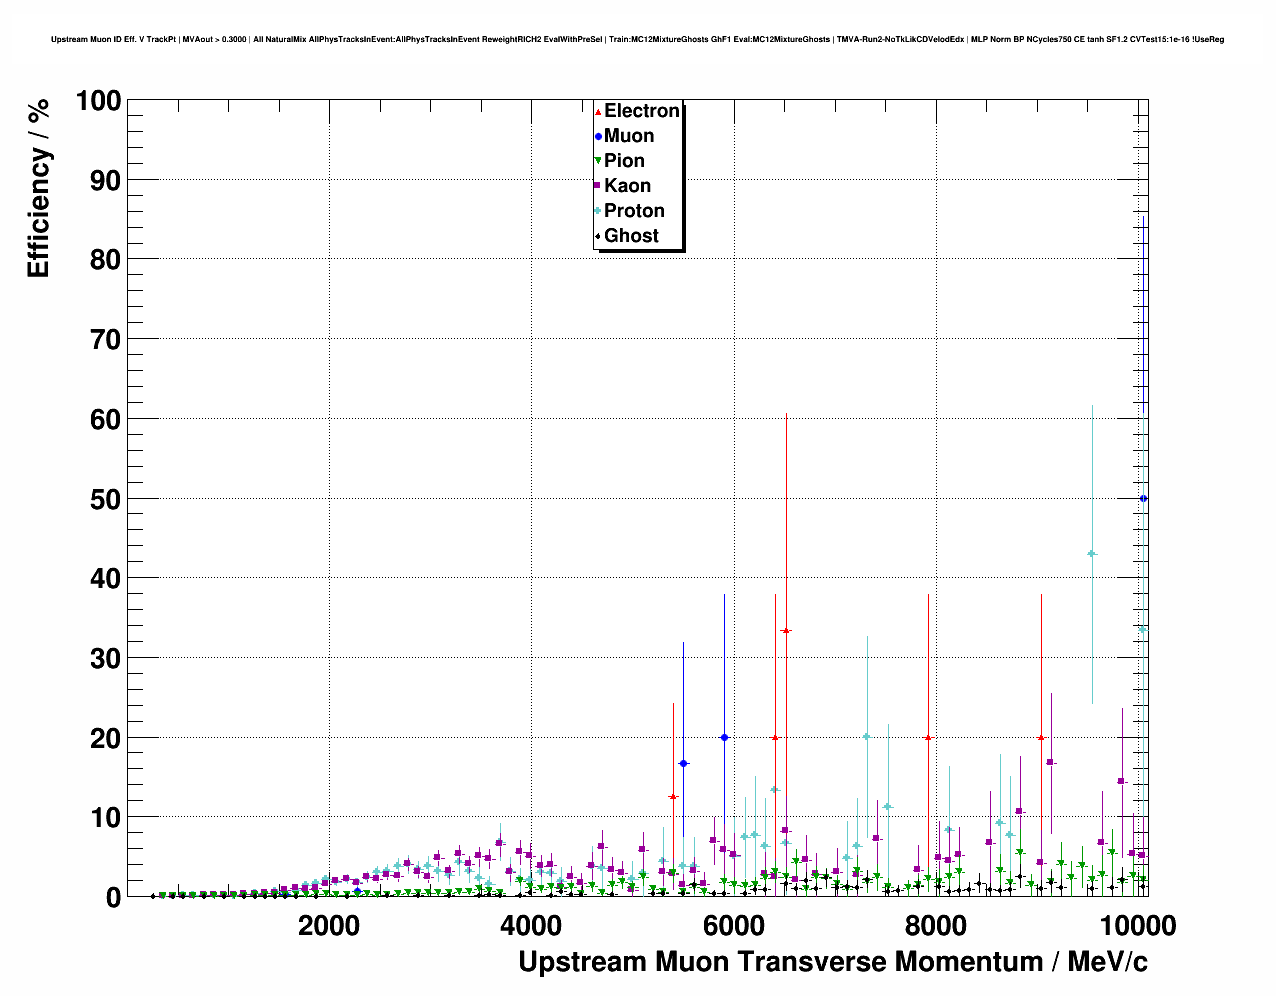The image size is (1276, 996).
Task: Click the blue Muon point at 20% efficiency
Action: pos(724,737)
